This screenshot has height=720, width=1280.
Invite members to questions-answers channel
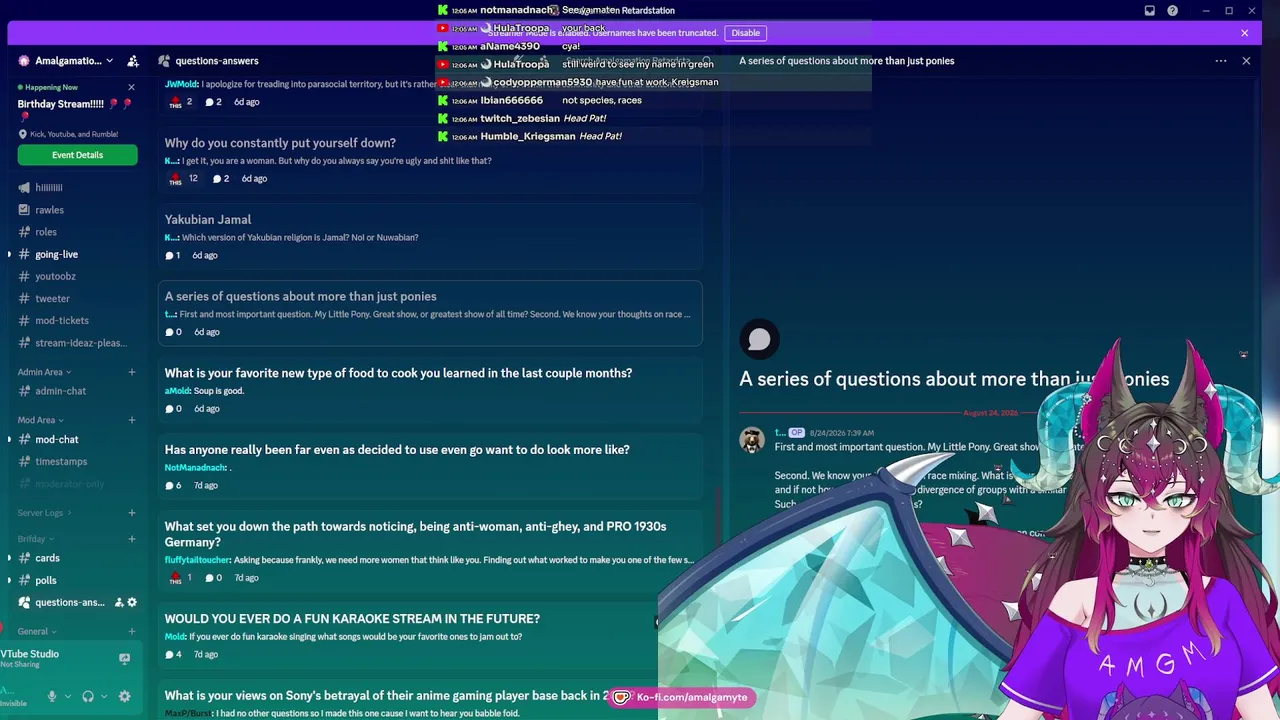tap(119, 602)
